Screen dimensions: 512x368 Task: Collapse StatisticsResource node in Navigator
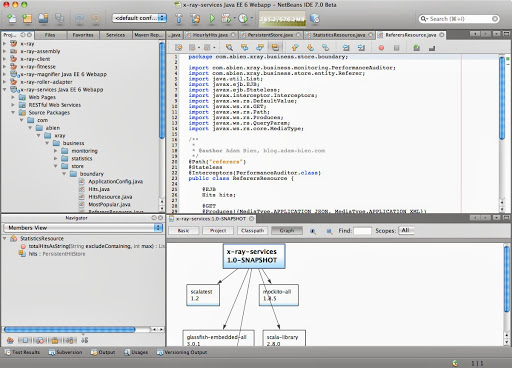(x=5, y=239)
